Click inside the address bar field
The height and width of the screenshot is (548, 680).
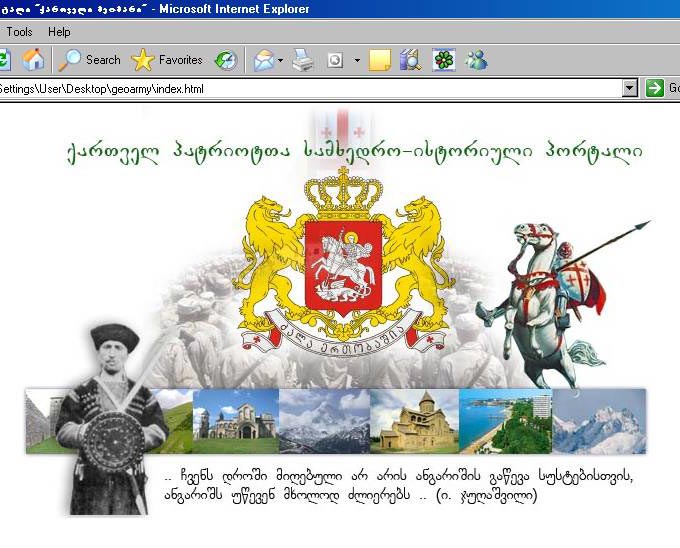(x=310, y=89)
